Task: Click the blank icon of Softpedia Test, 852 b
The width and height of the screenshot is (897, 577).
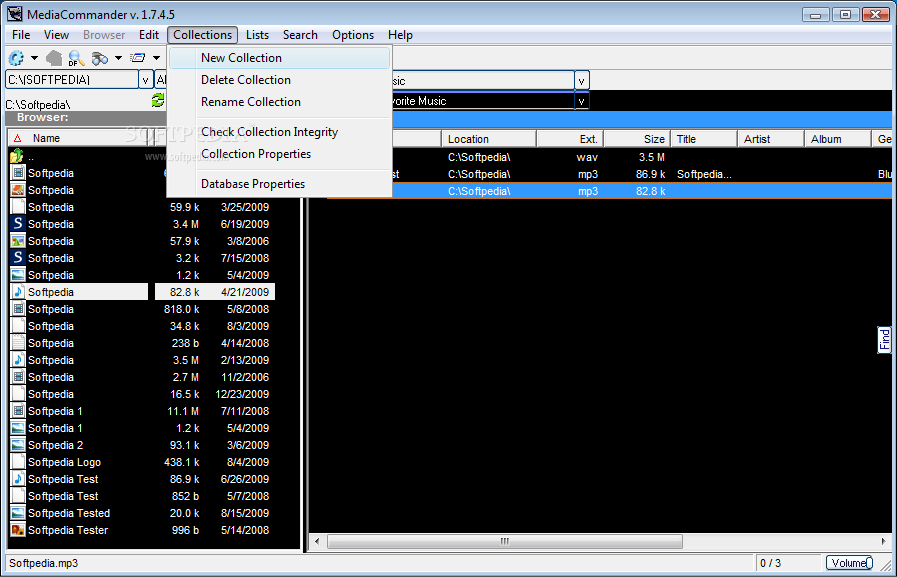Action: pos(18,496)
